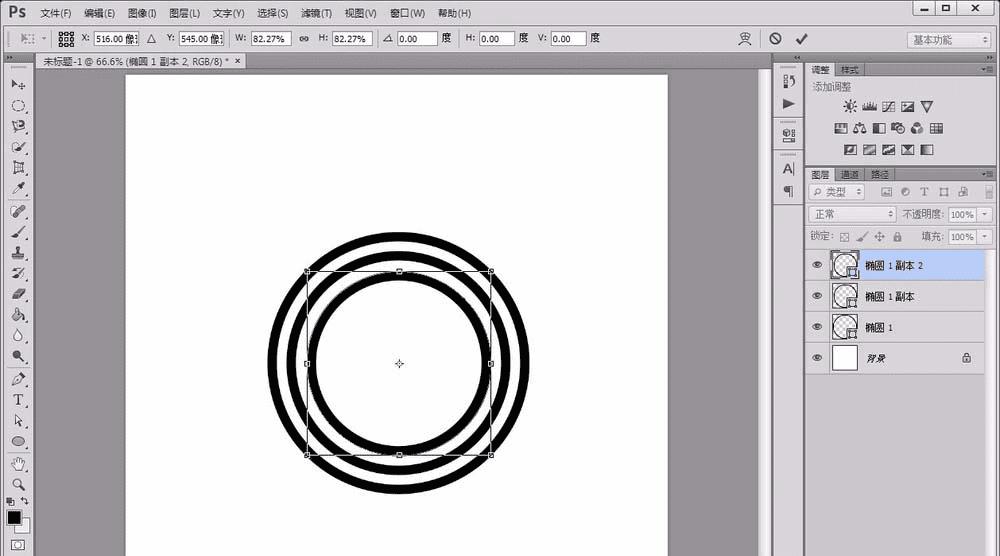Commit the transform with checkmark icon
Screen dimensions: 1000x556
[x=802, y=39]
